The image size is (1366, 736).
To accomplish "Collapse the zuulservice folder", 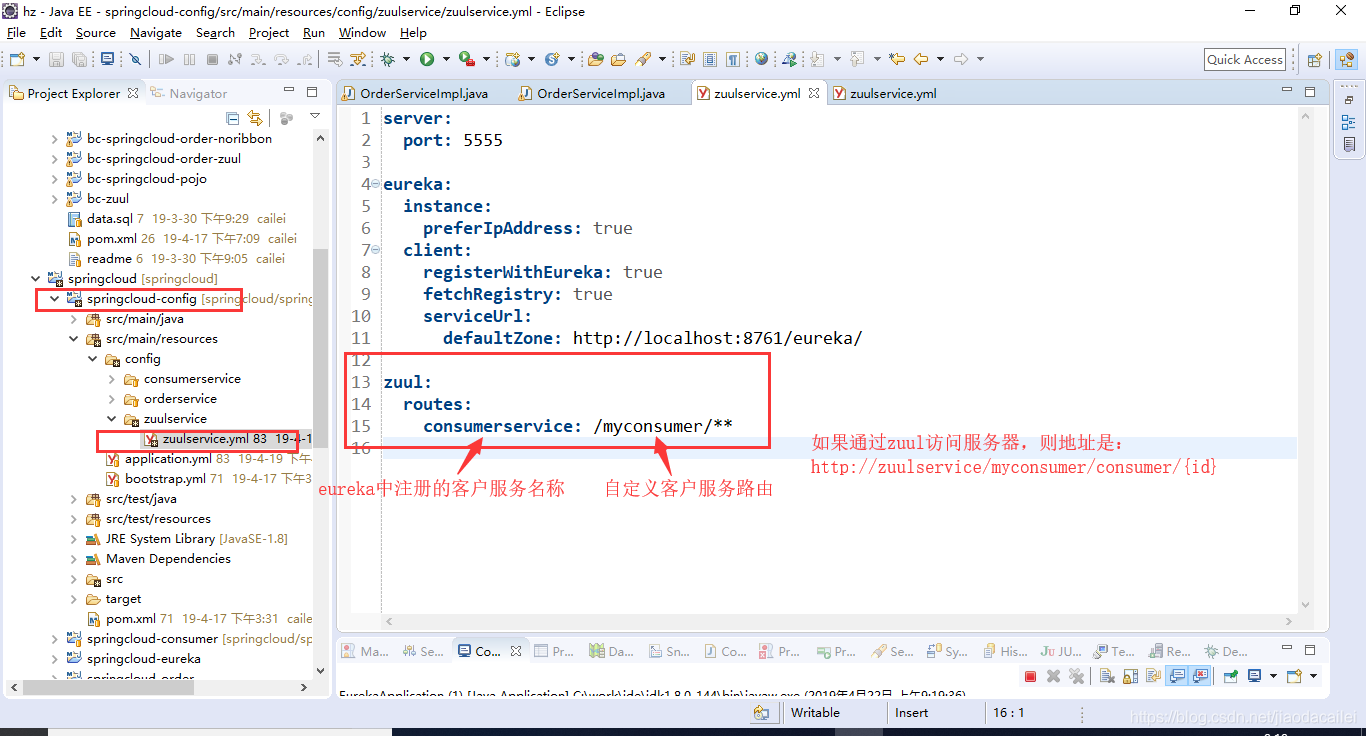I will (111, 419).
